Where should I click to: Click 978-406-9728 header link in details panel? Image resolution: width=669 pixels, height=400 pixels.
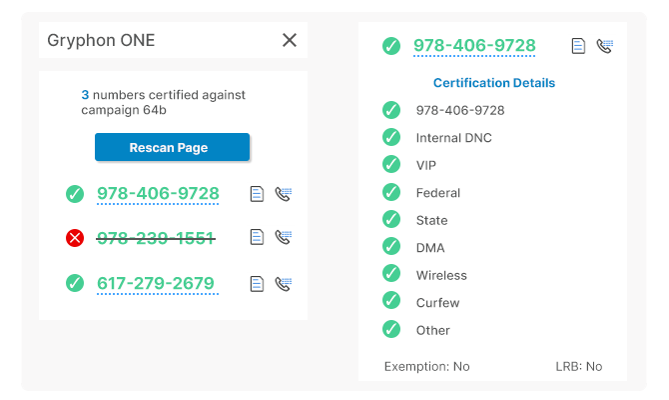coord(474,46)
